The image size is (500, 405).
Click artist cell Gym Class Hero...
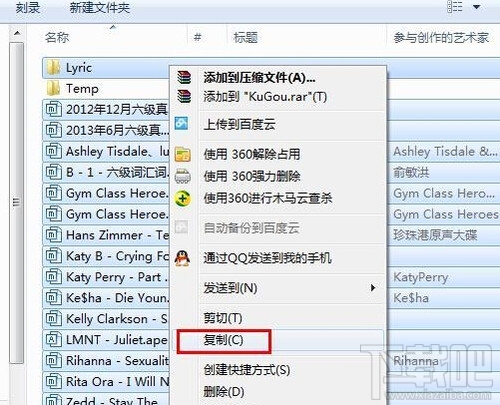click(444, 193)
